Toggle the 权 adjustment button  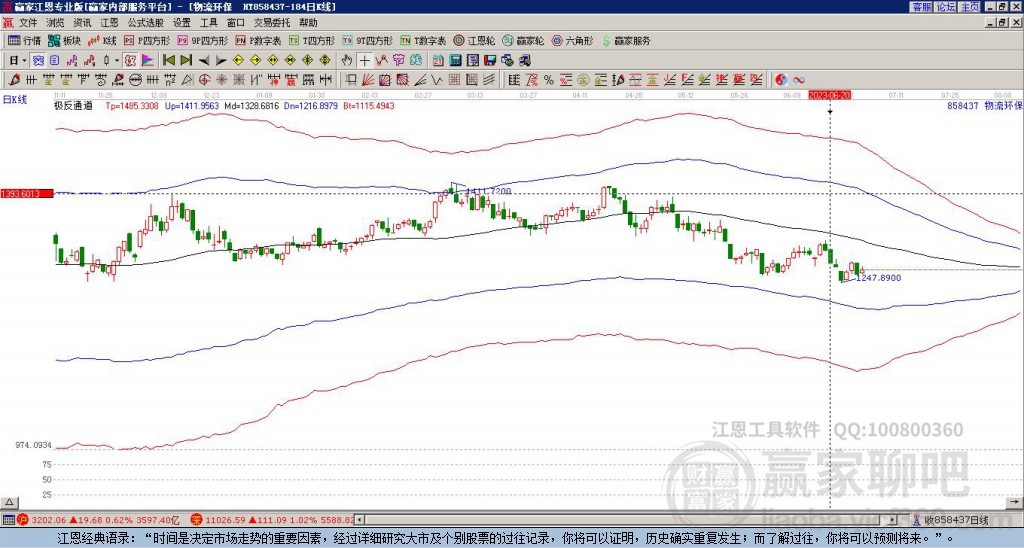pos(129,61)
